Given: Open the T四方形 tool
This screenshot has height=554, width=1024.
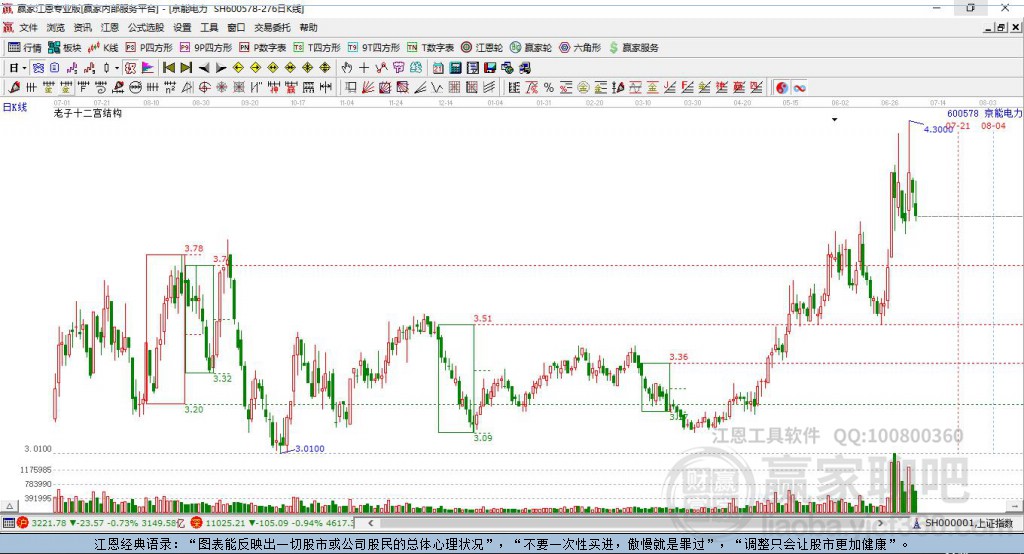Looking at the screenshot, I should pyautogui.click(x=317, y=48).
